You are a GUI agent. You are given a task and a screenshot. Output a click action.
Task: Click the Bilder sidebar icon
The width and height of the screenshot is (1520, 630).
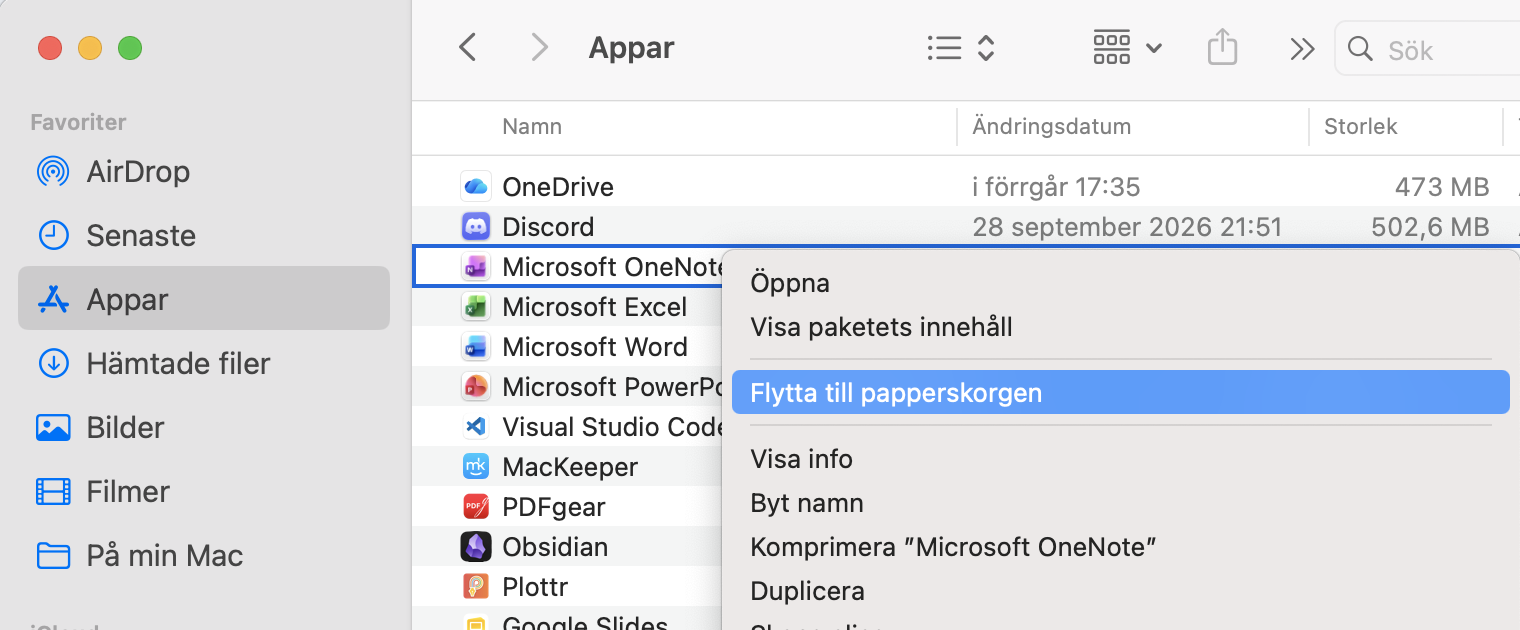(53, 428)
